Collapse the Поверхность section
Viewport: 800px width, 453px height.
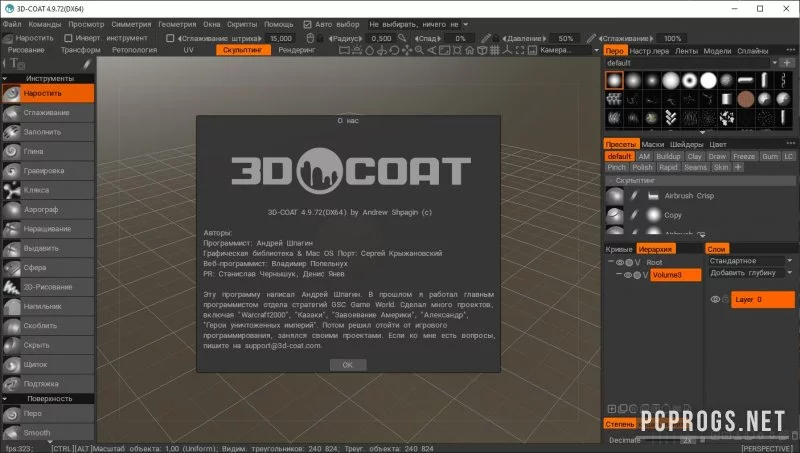click(5, 399)
